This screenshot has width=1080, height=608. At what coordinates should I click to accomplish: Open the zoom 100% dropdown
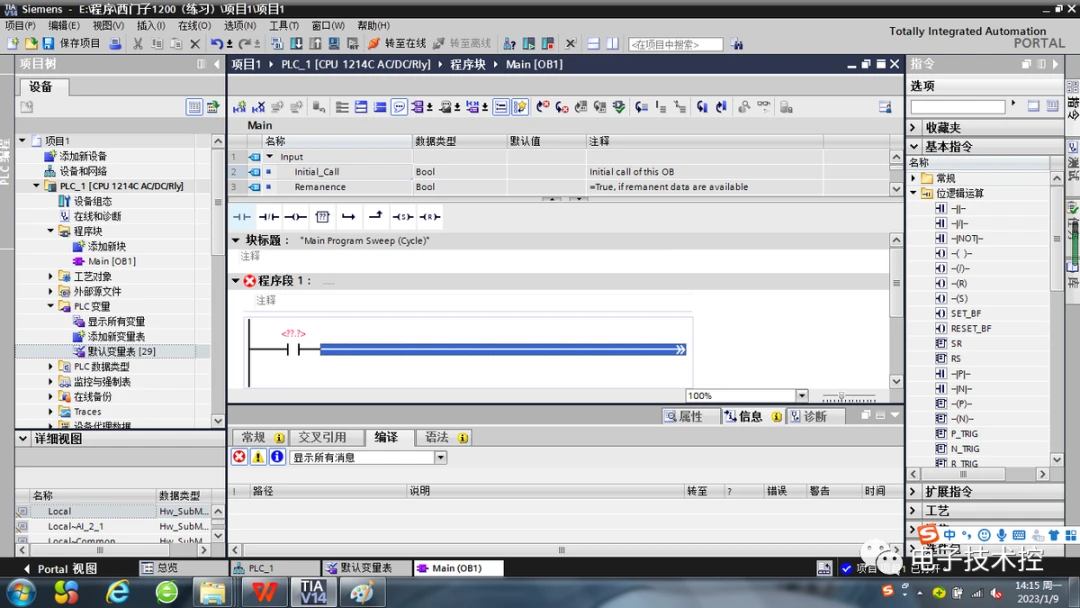coord(802,395)
